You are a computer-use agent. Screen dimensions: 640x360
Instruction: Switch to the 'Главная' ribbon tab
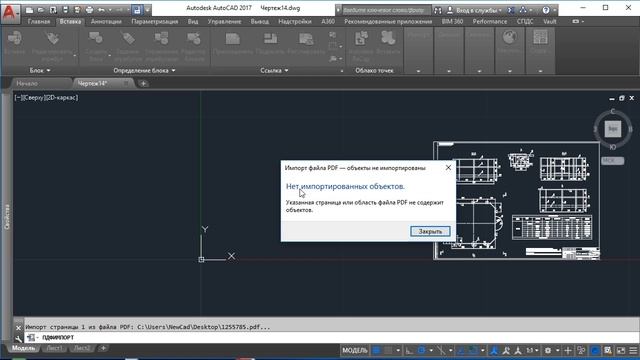pos(39,21)
